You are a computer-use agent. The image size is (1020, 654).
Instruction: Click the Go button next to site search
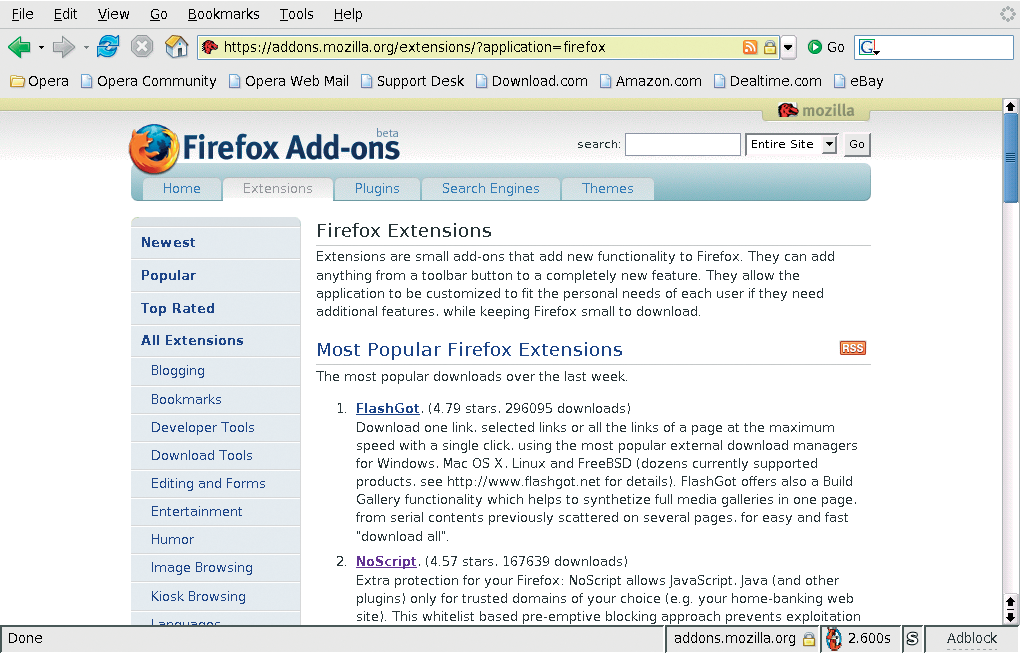857,144
